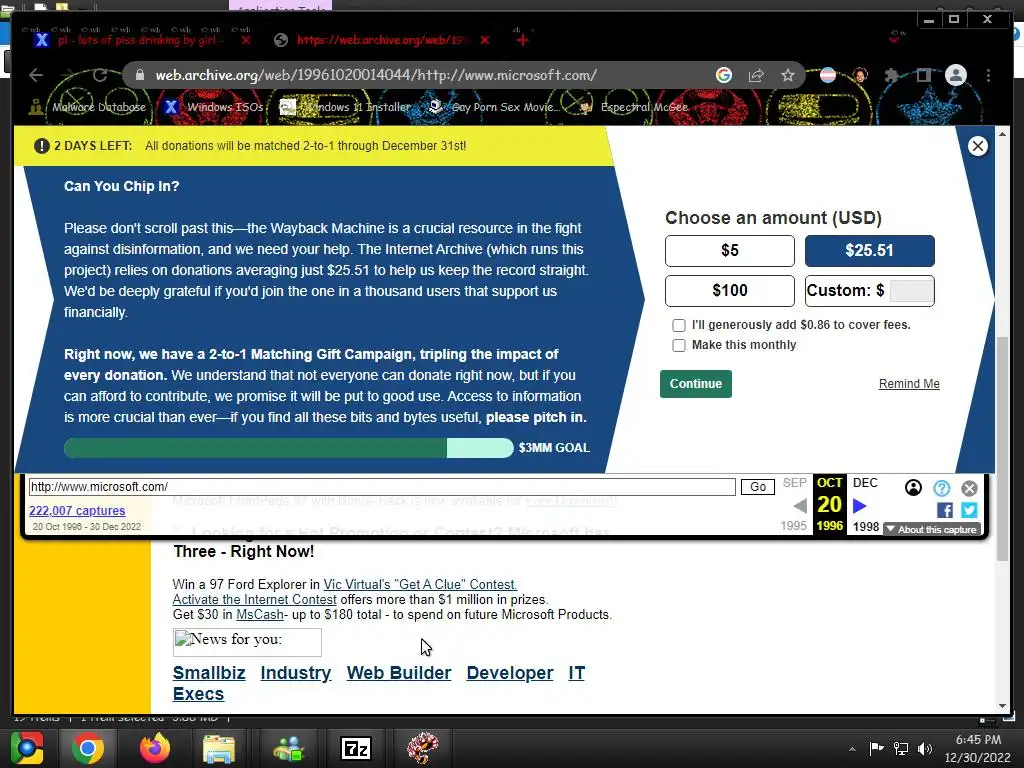The height and width of the screenshot is (768, 1024).
Task: Share capture on Twitter
Action: coord(969,510)
